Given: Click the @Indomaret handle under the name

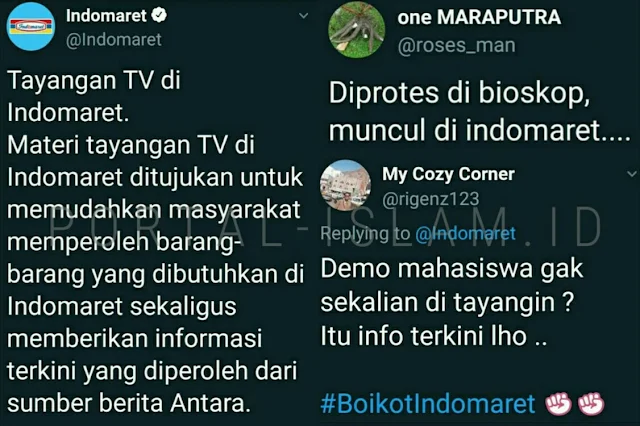Looking at the screenshot, I should click(x=114, y=40).
